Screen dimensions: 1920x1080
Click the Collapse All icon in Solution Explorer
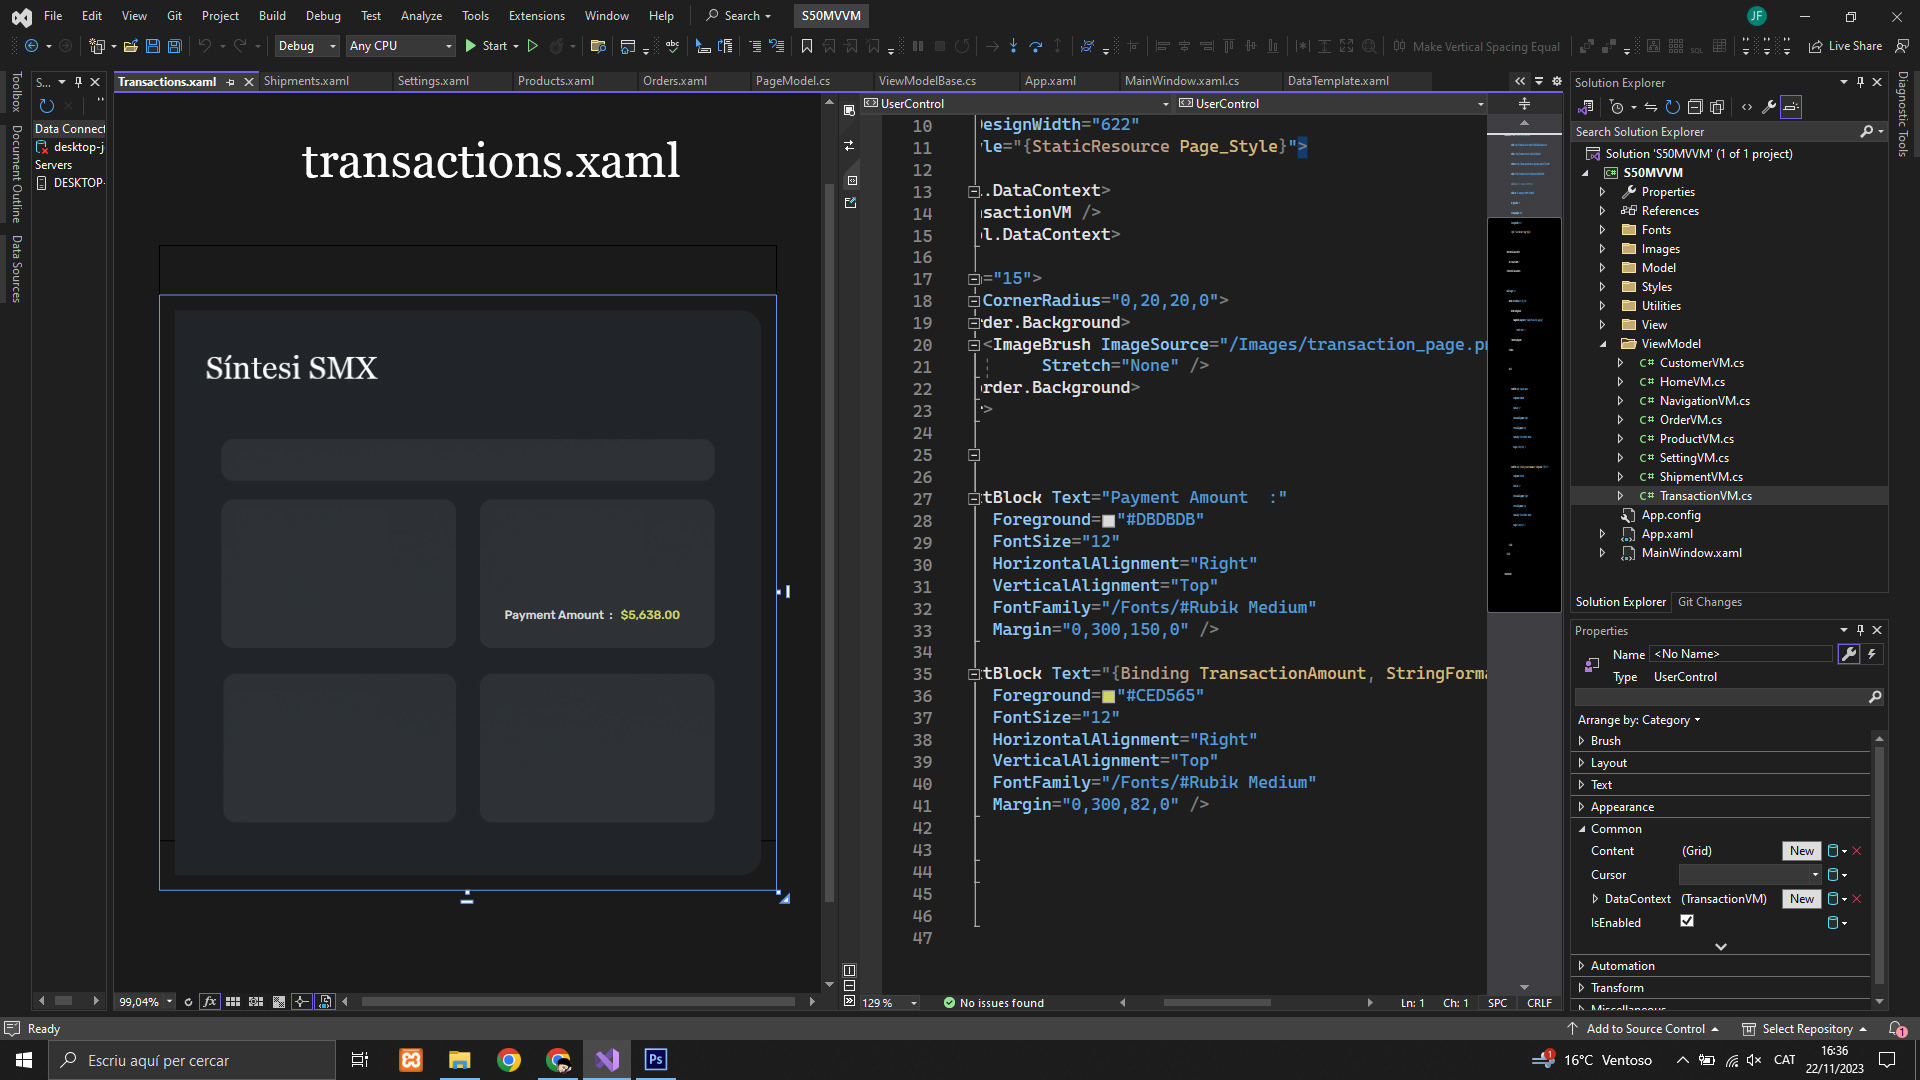[1695, 107]
